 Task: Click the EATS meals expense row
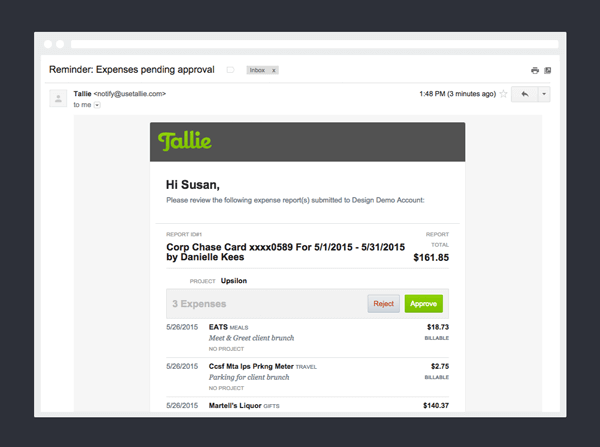307,338
